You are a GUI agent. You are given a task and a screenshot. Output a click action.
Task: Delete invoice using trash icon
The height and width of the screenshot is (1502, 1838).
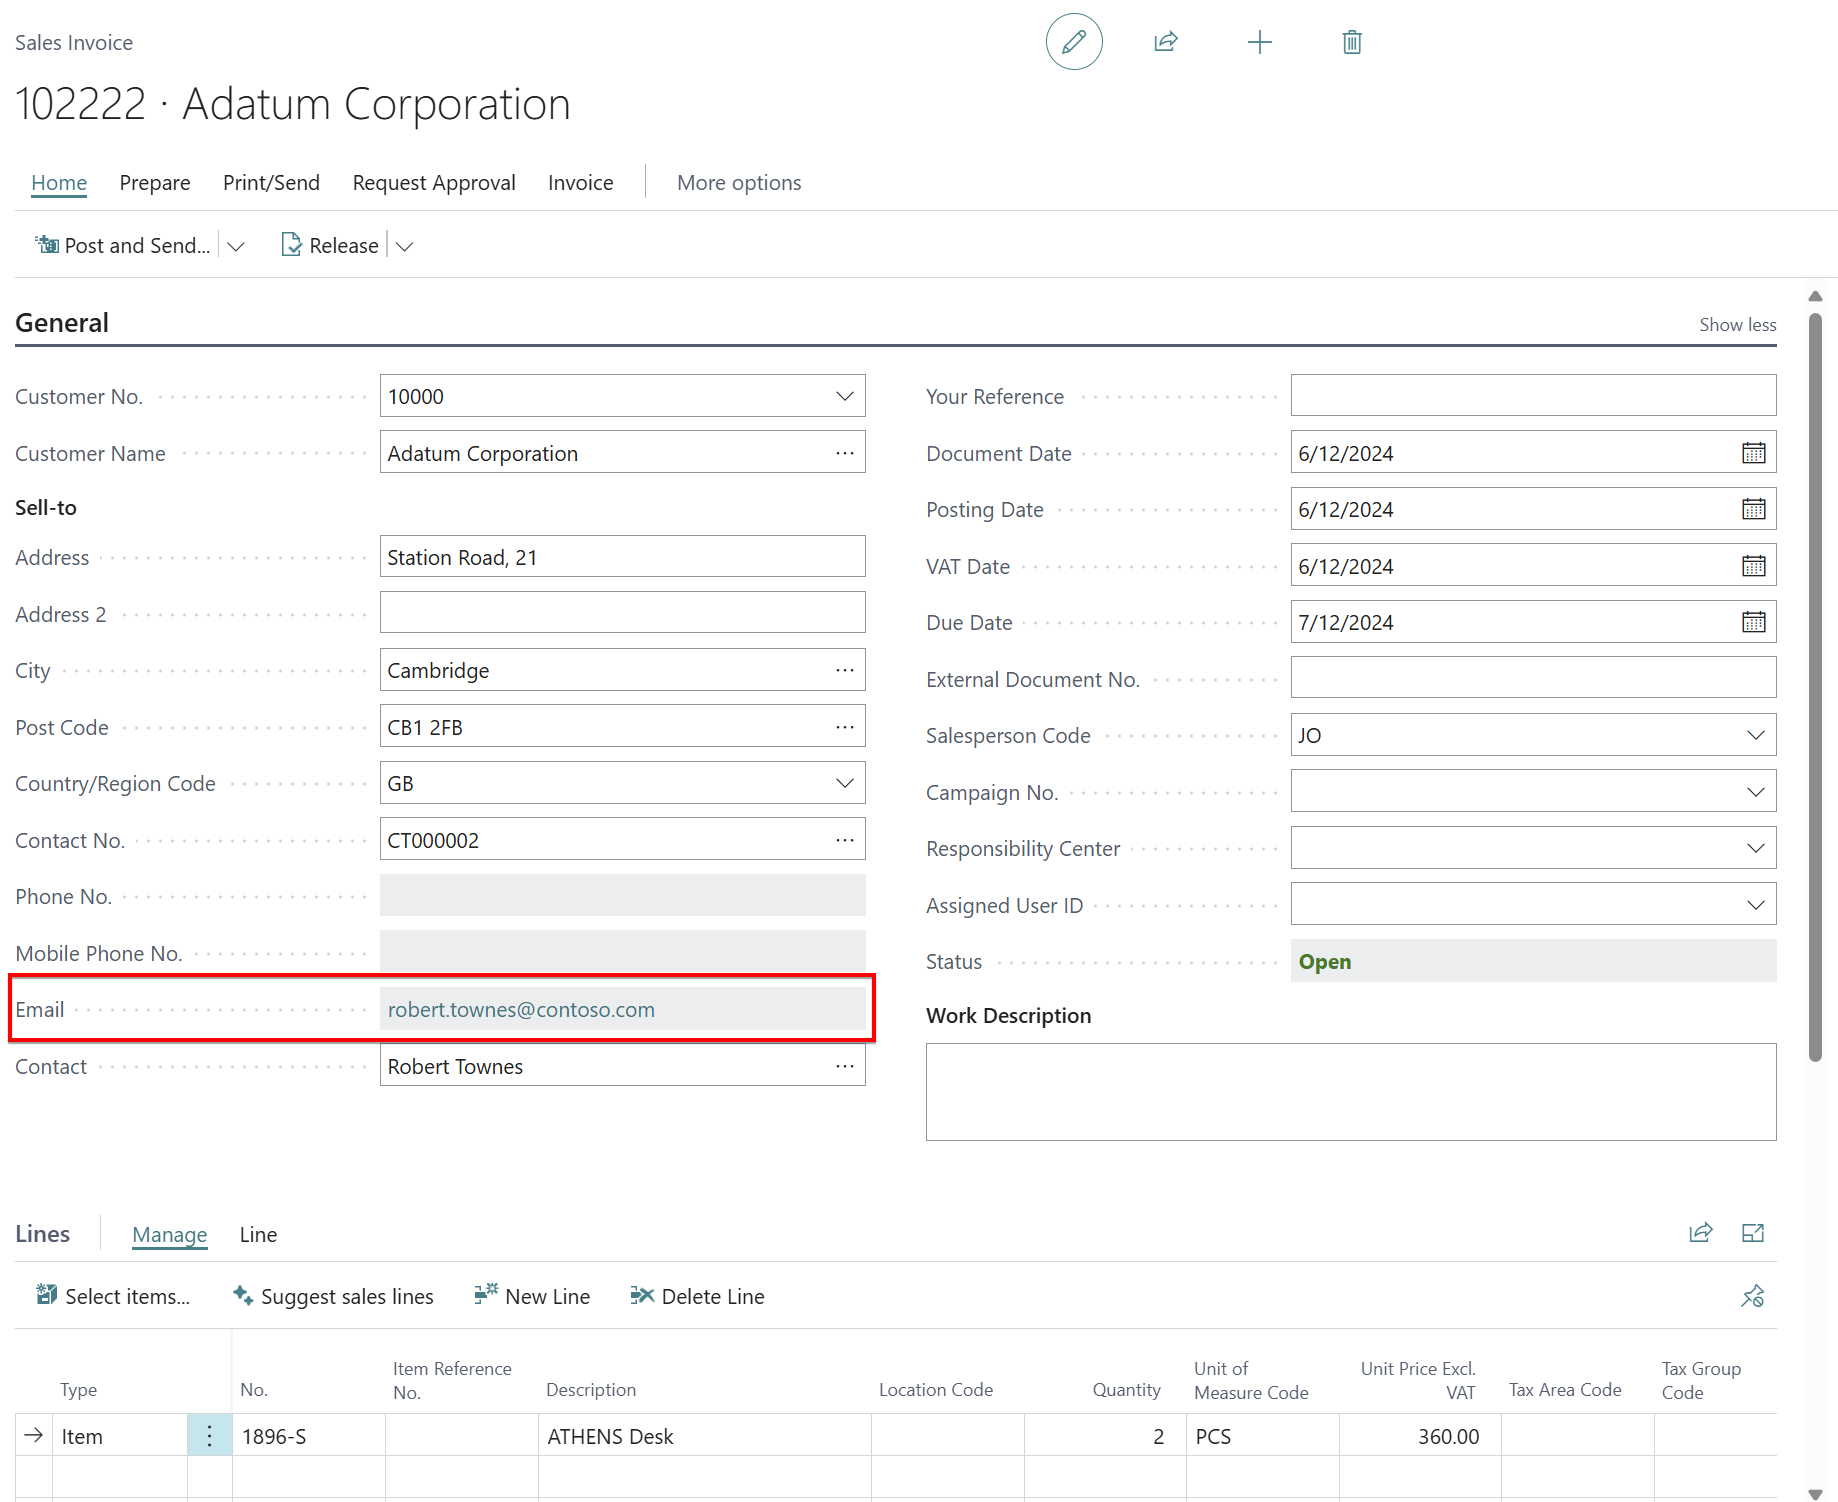[x=1352, y=42]
